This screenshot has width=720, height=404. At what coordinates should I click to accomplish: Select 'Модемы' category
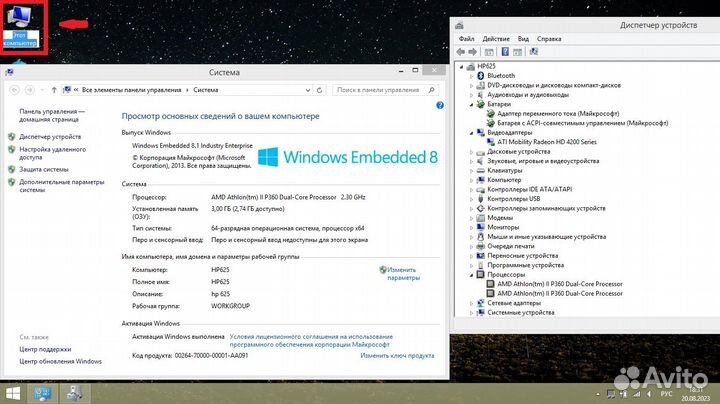point(500,218)
